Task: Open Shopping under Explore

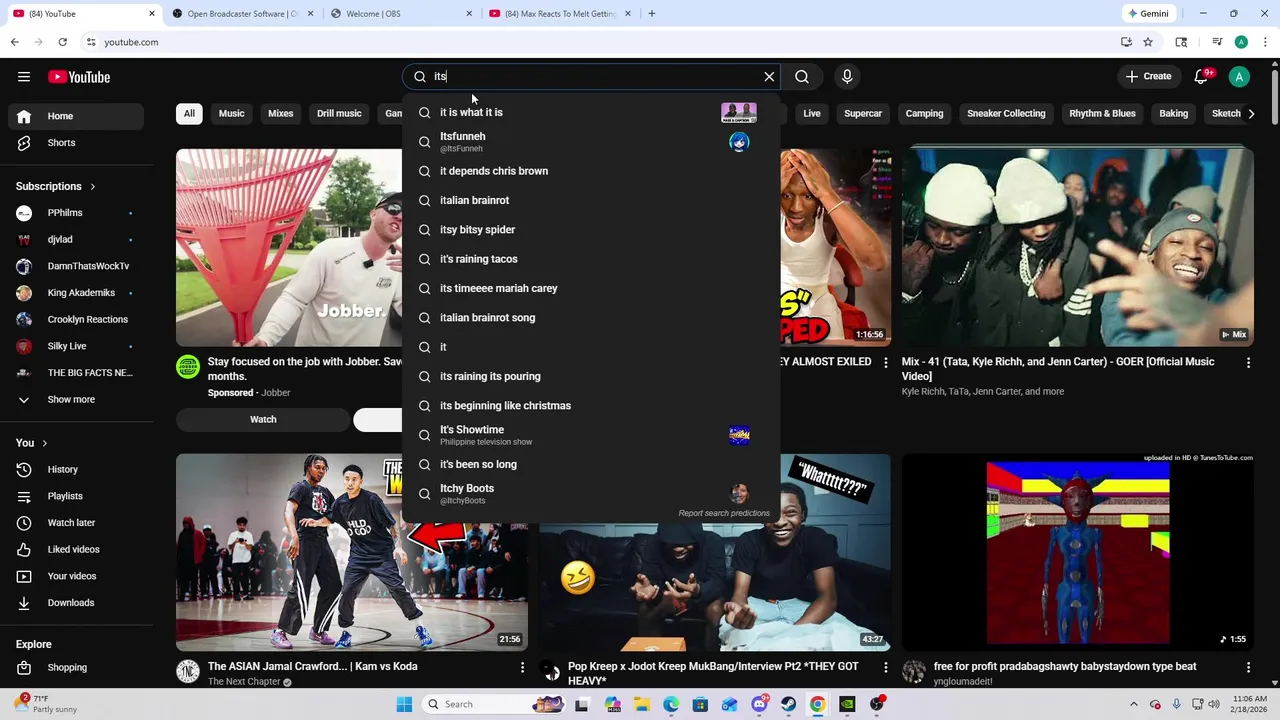Action: click(x=76, y=668)
